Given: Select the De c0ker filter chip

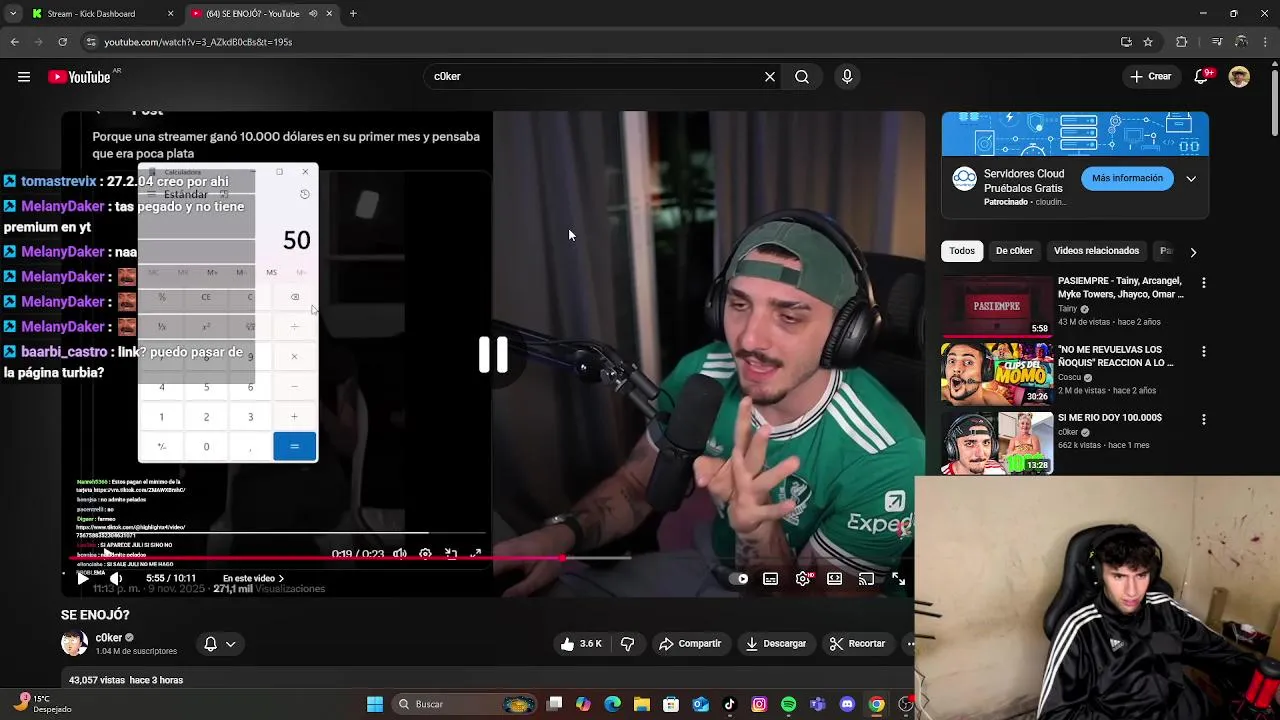Looking at the screenshot, I should tap(1014, 251).
